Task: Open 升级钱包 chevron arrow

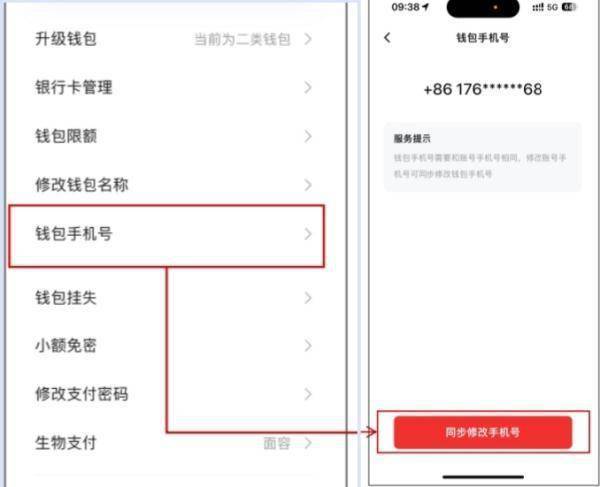Action: click(x=308, y=39)
